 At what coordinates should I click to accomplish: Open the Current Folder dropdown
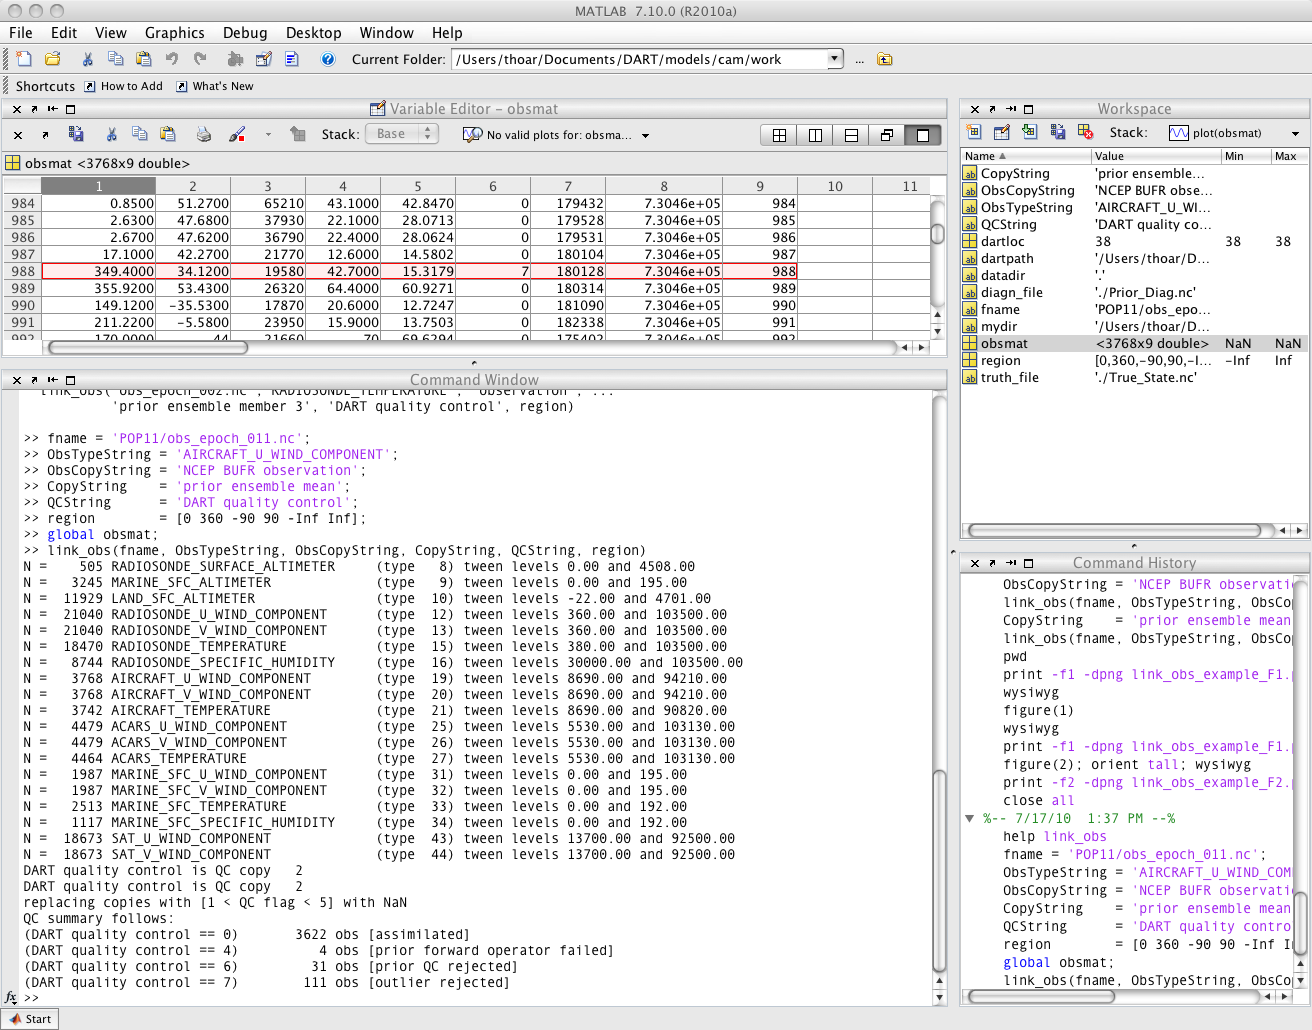click(834, 58)
